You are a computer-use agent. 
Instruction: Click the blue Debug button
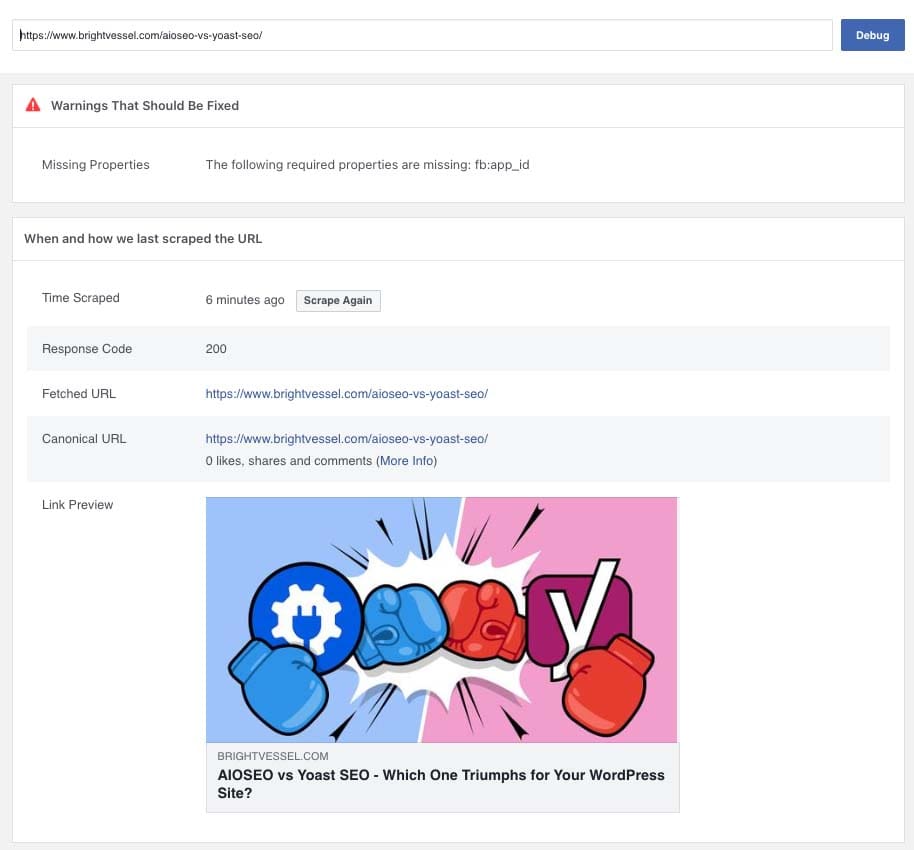coord(872,35)
